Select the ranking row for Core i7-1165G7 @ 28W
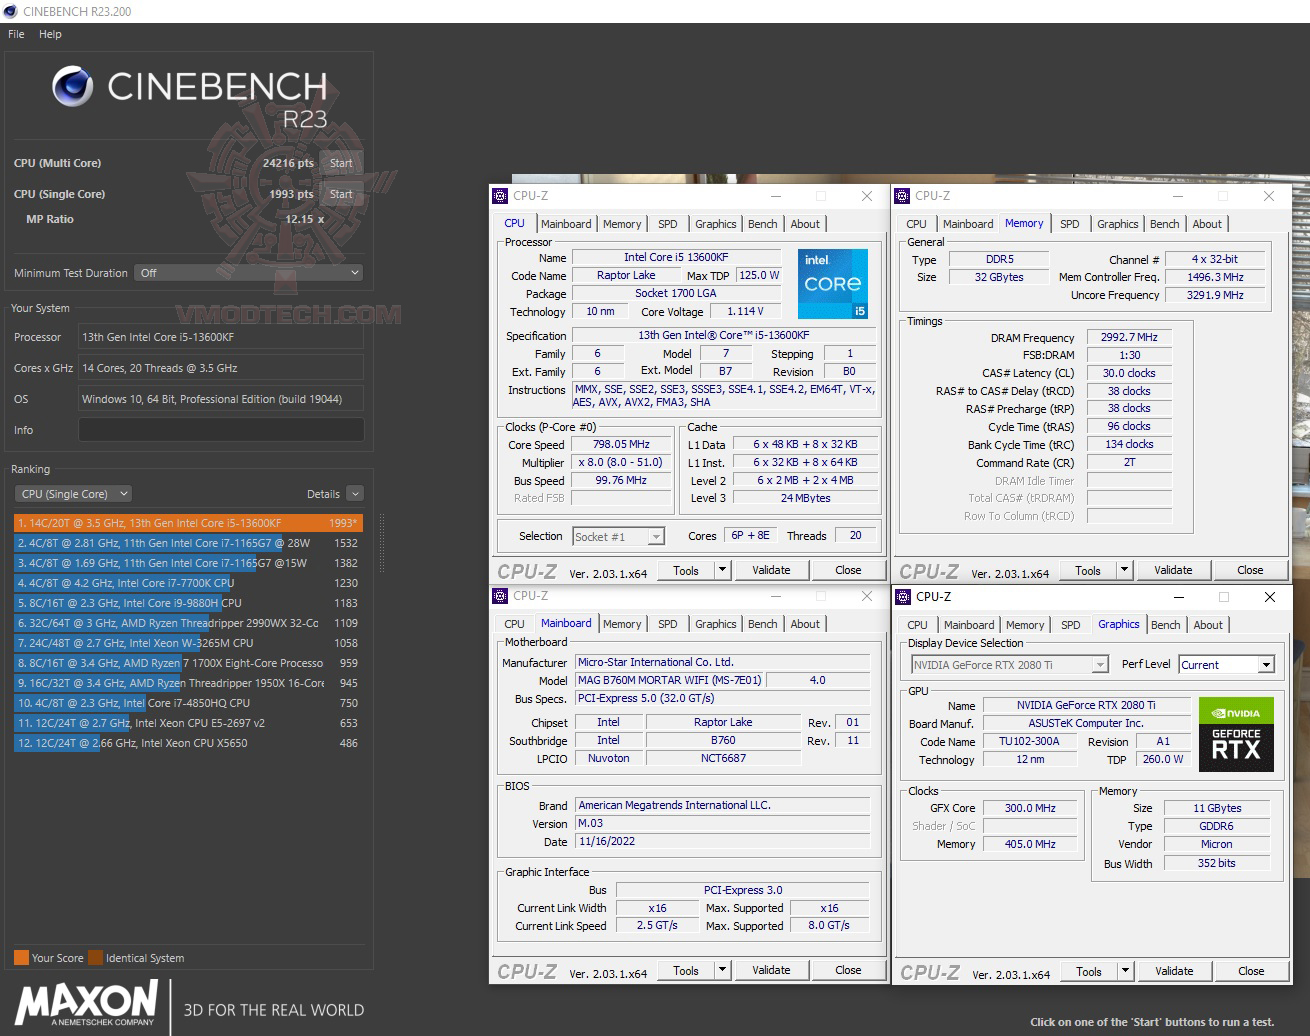Image resolution: width=1310 pixels, height=1036 pixels. [x=188, y=543]
